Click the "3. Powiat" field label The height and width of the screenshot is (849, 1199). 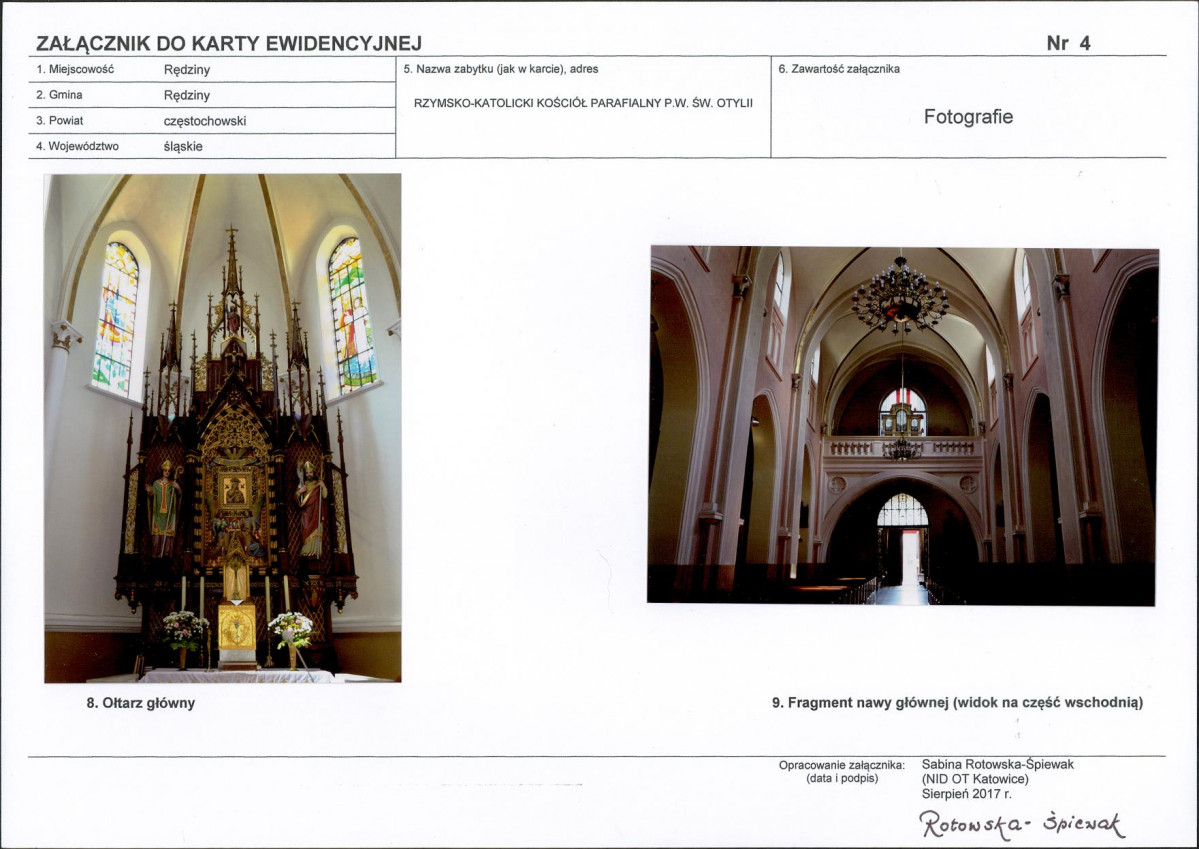[x=60, y=121]
